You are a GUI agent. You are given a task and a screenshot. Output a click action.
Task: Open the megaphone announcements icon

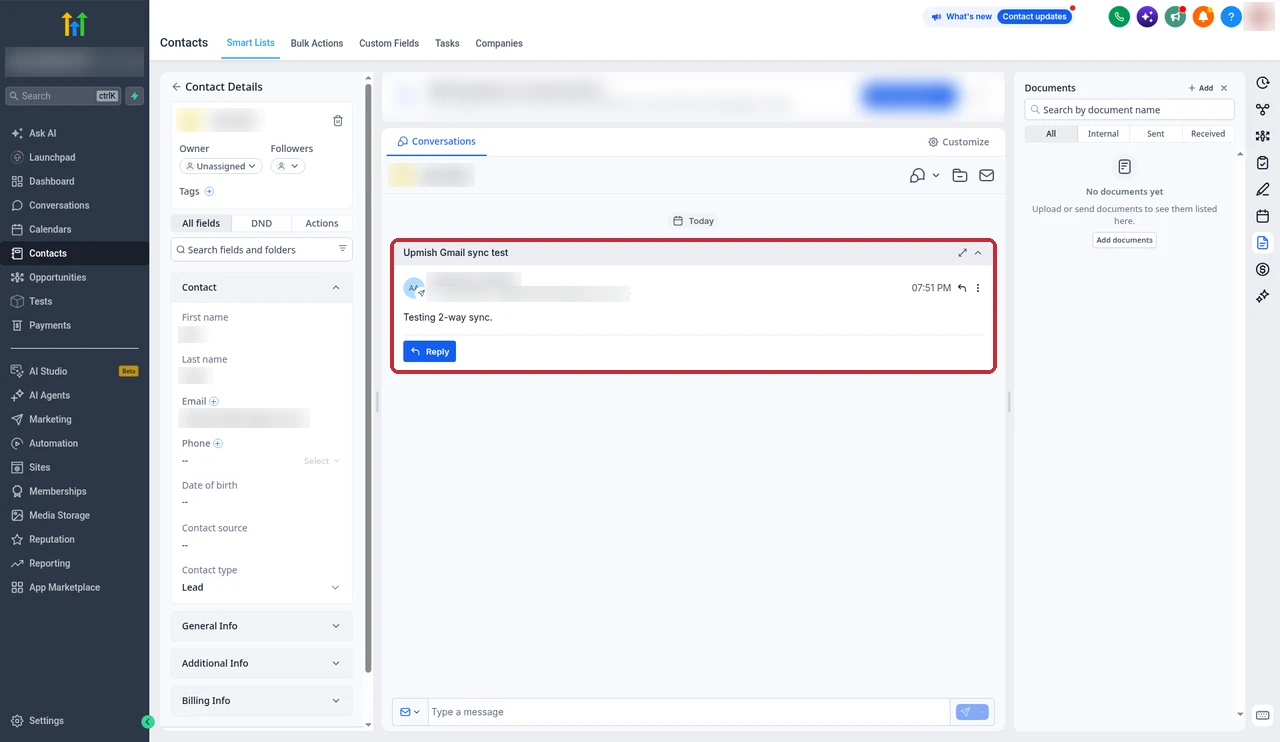(1175, 17)
